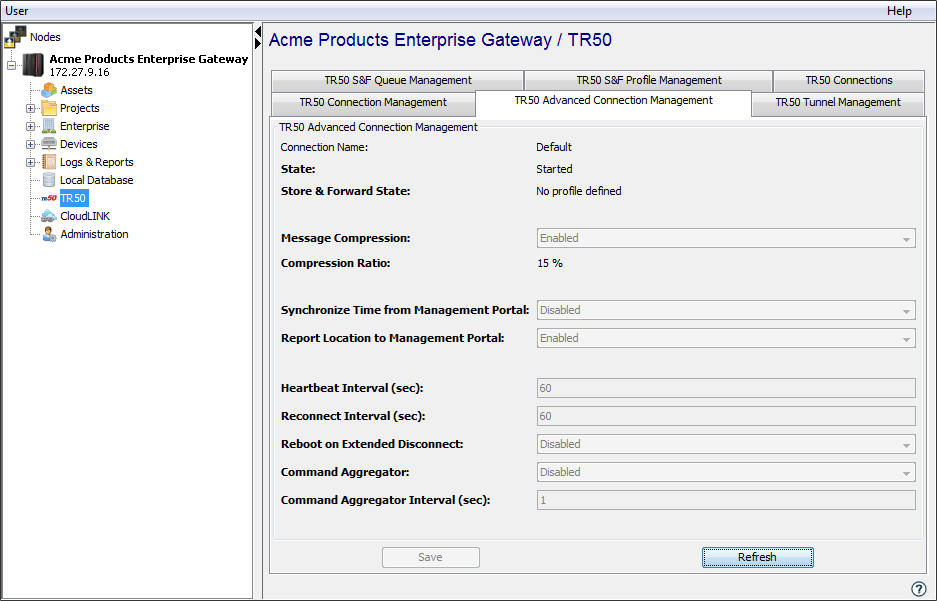This screenshot has width=937, height=601.
Task: Collapse the left panel with upper splitter arrow
Action: coord(258,31)
